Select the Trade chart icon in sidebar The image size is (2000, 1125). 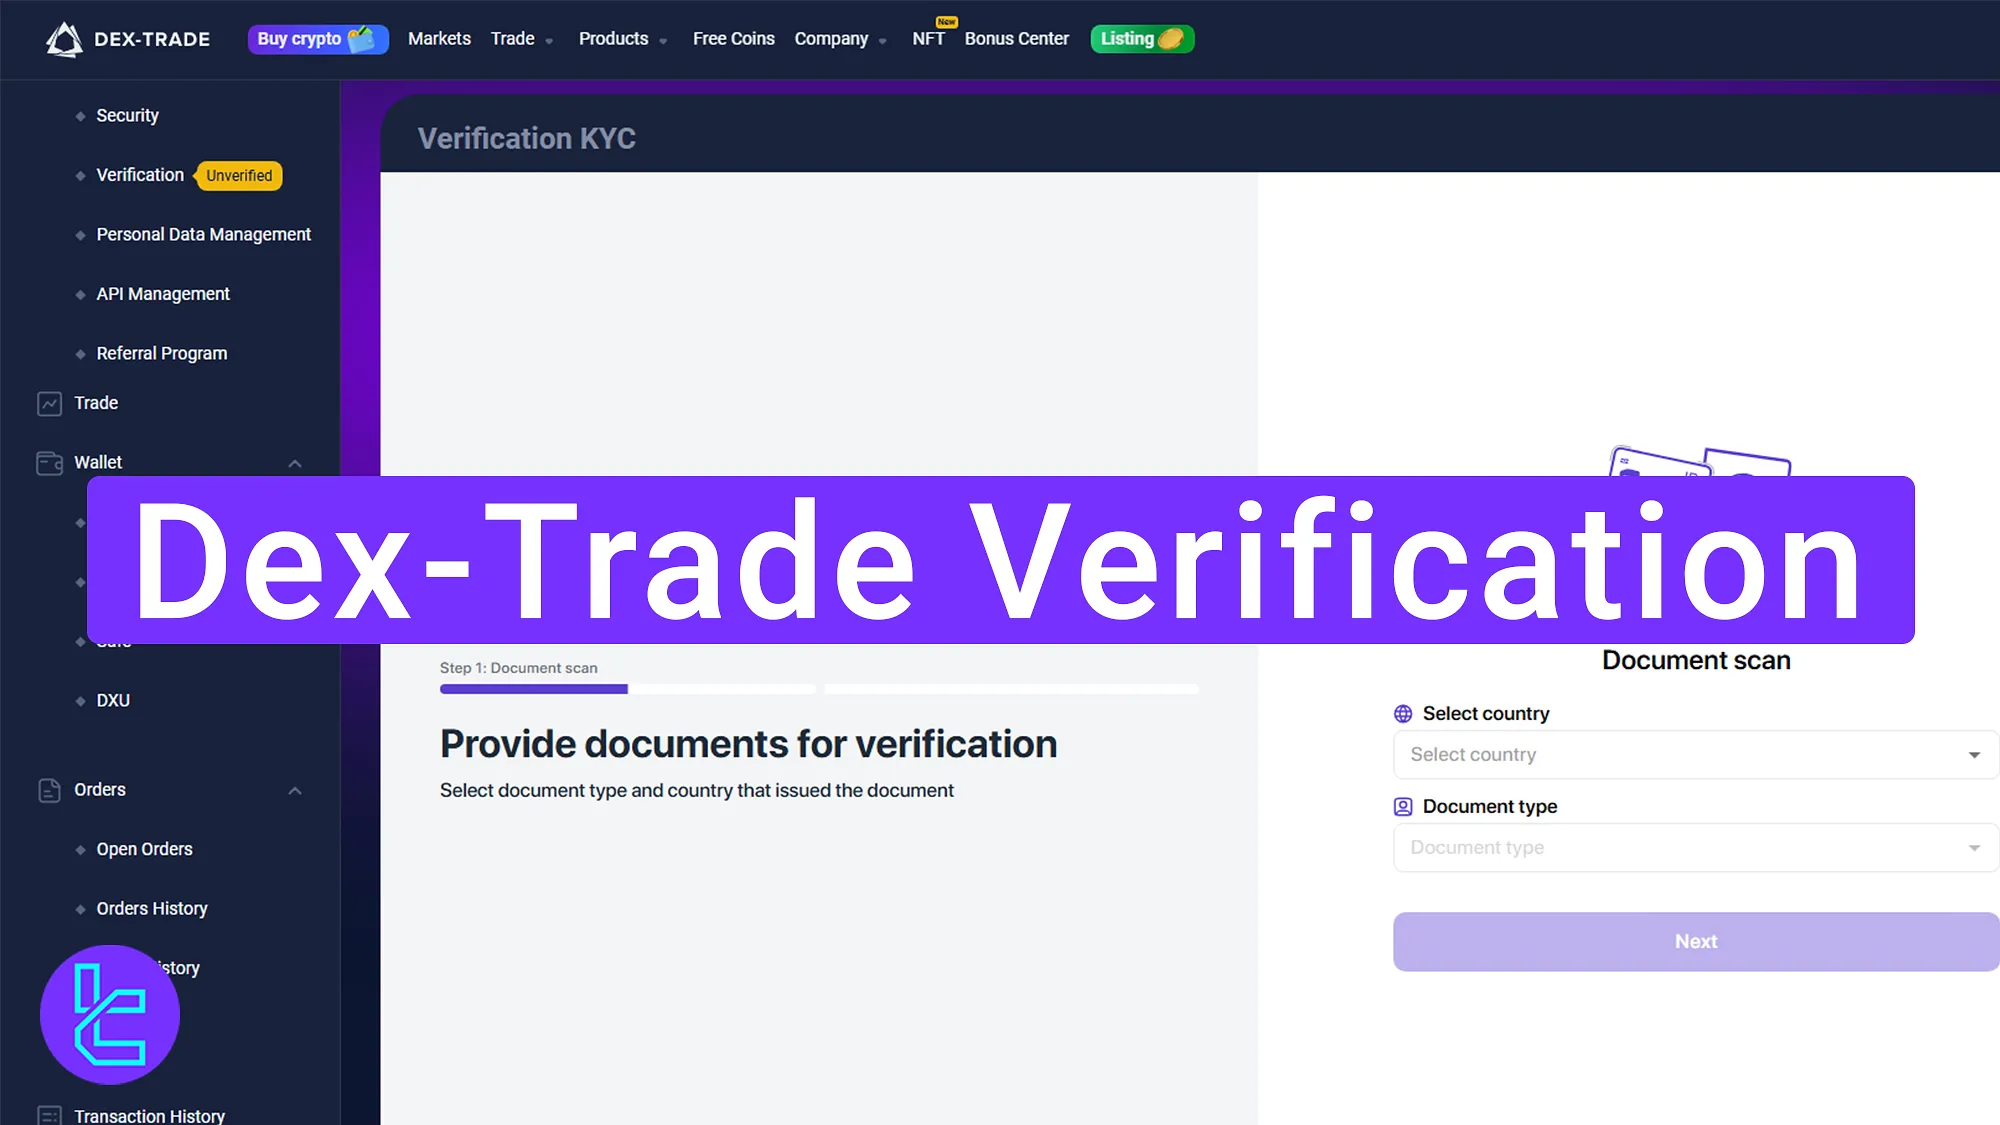(50, 403)
